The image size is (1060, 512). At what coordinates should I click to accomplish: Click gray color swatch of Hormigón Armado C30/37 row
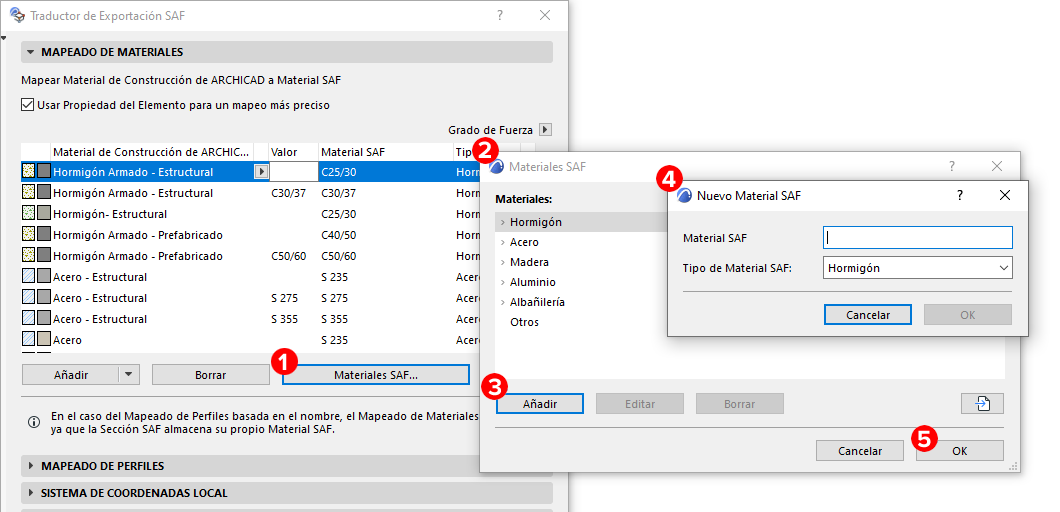pos(44,193)
